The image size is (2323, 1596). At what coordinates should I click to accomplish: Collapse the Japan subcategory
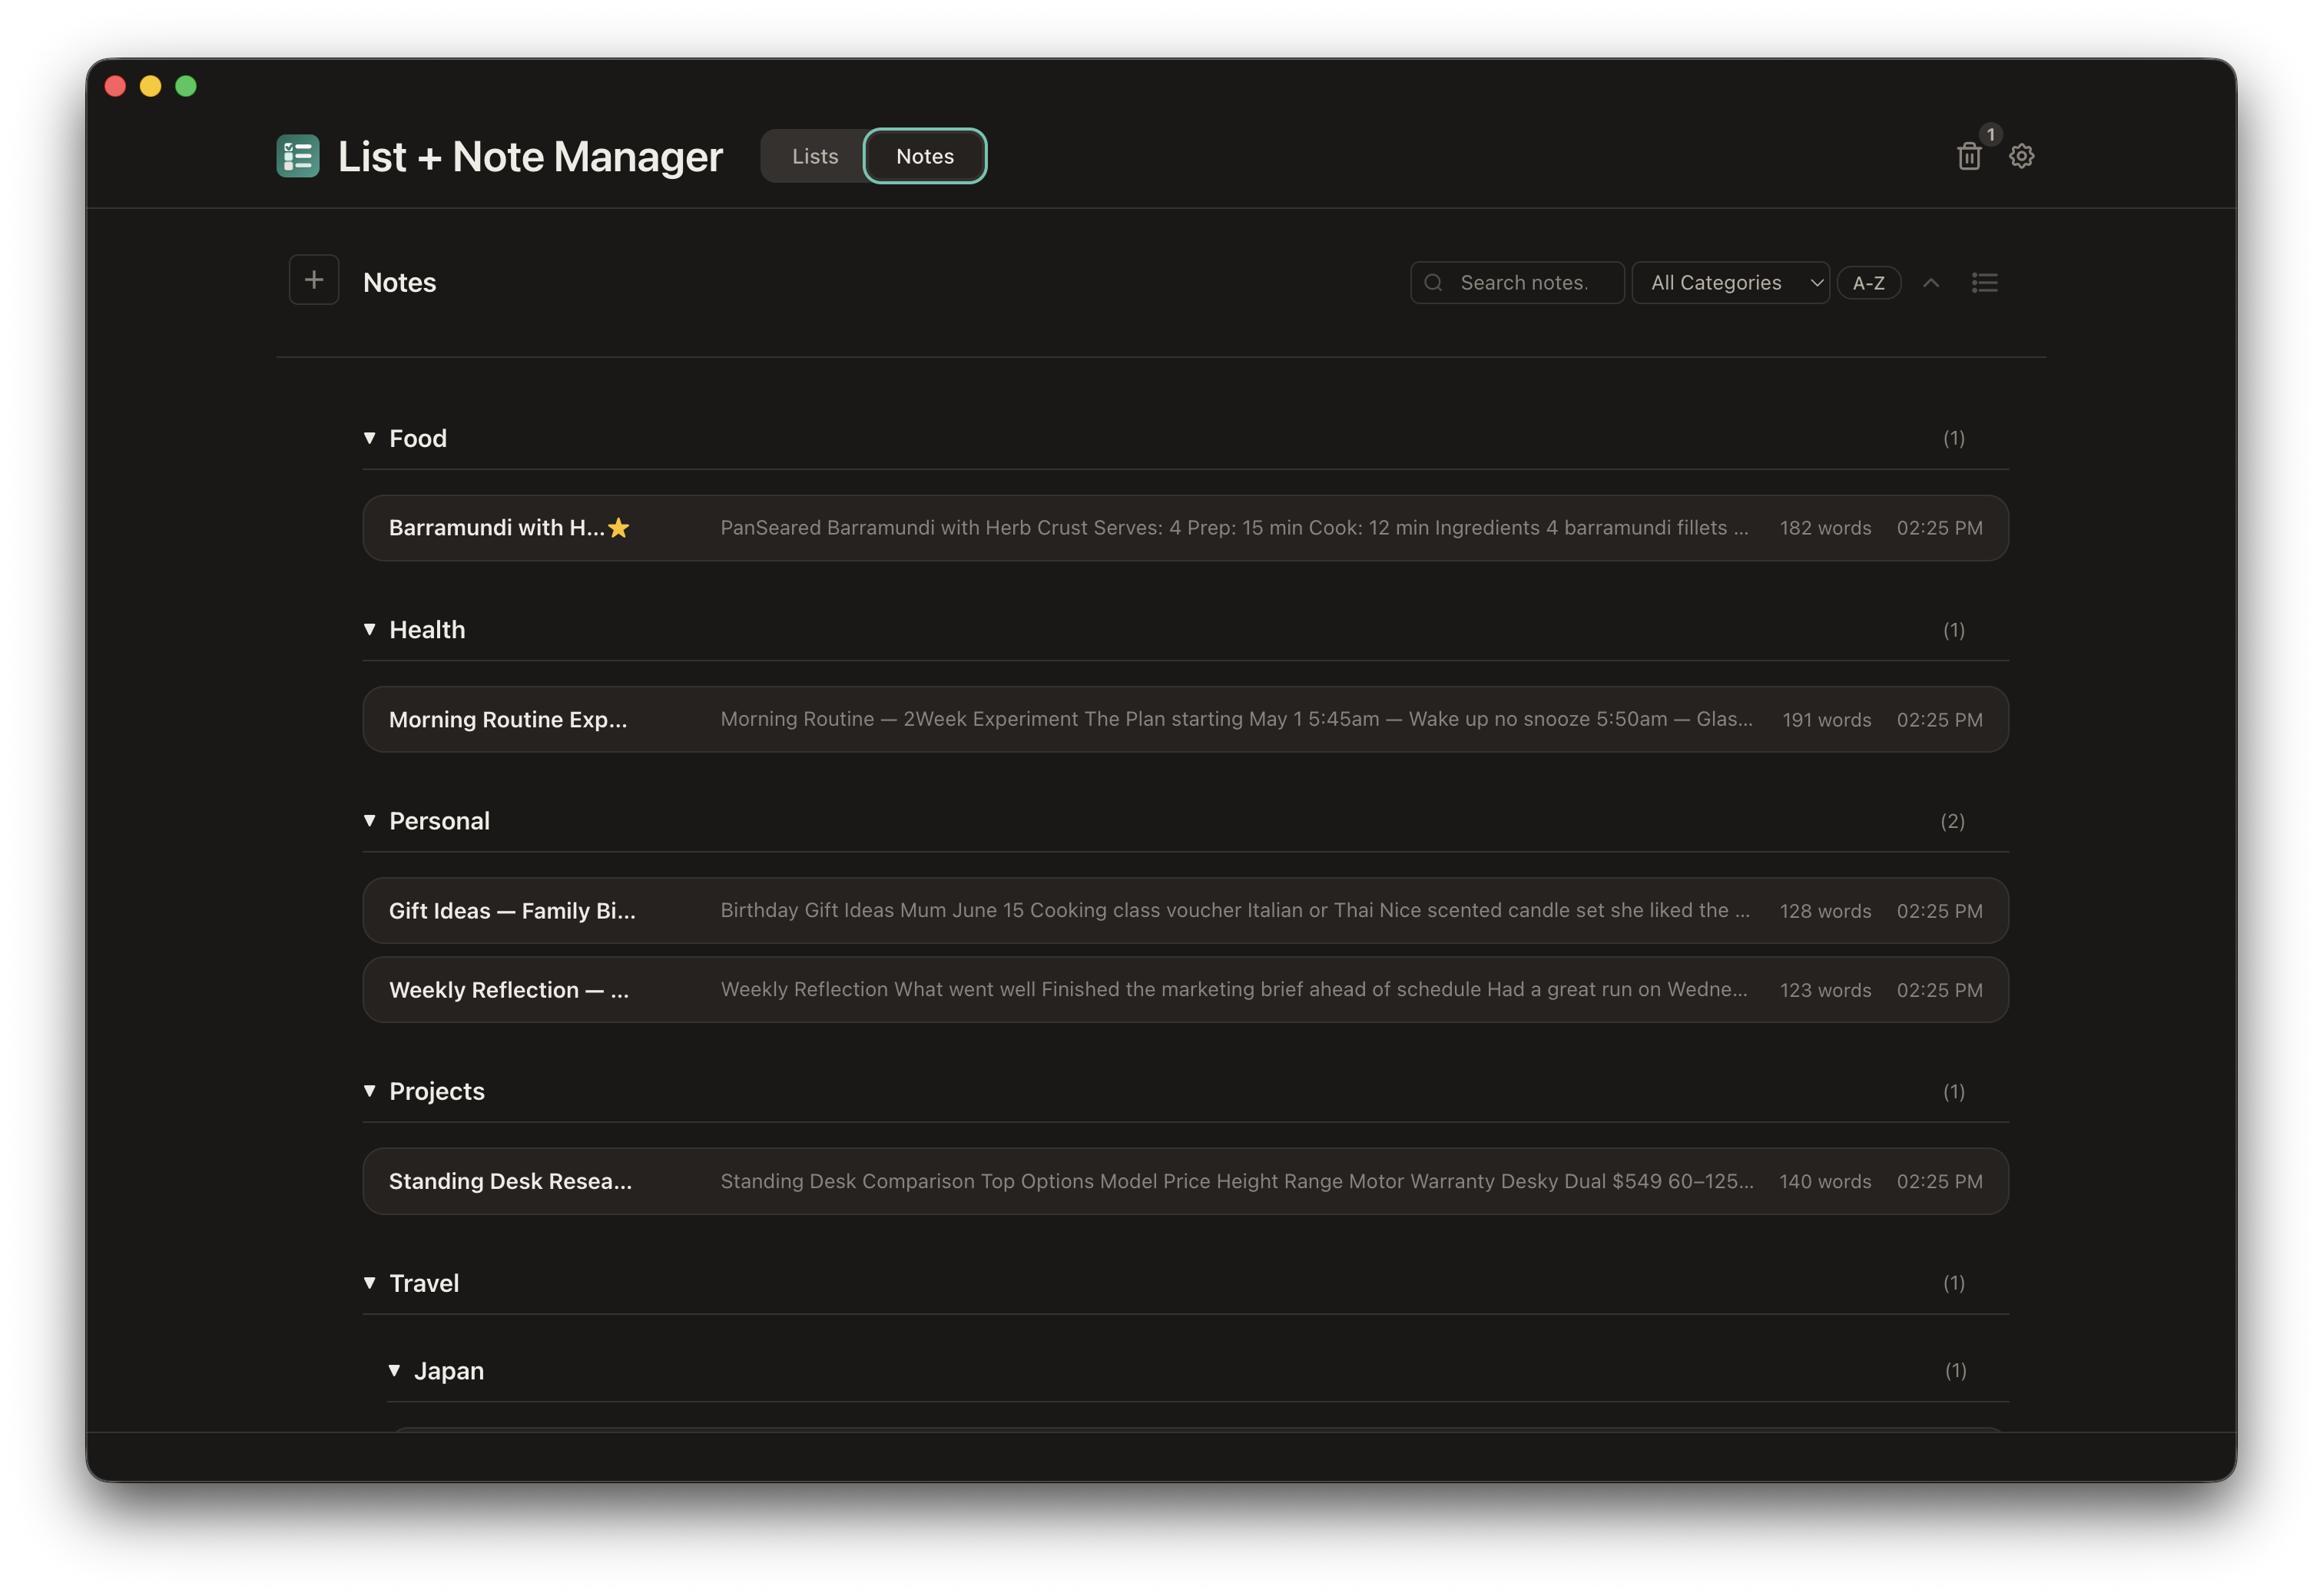pyautogui.click(x=395, y=1370)
